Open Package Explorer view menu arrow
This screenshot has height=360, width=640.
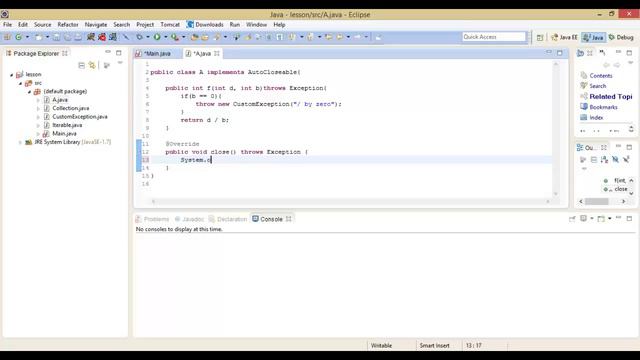[120, 63]
